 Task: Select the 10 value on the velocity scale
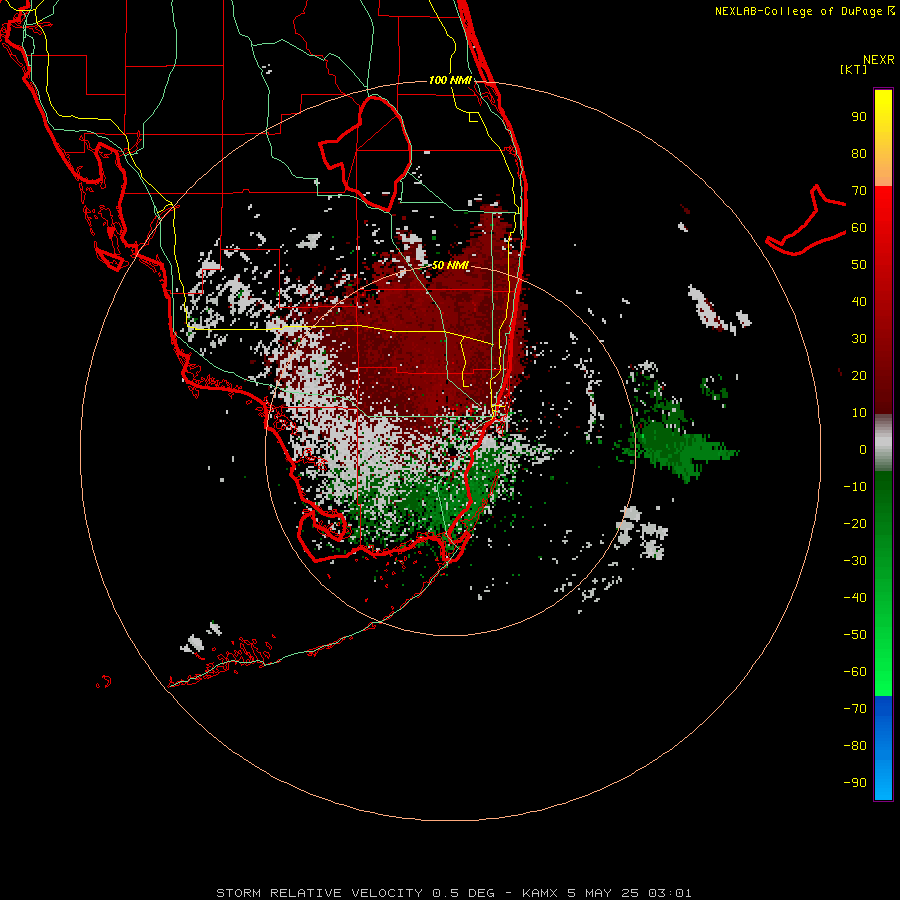(859, 413)
